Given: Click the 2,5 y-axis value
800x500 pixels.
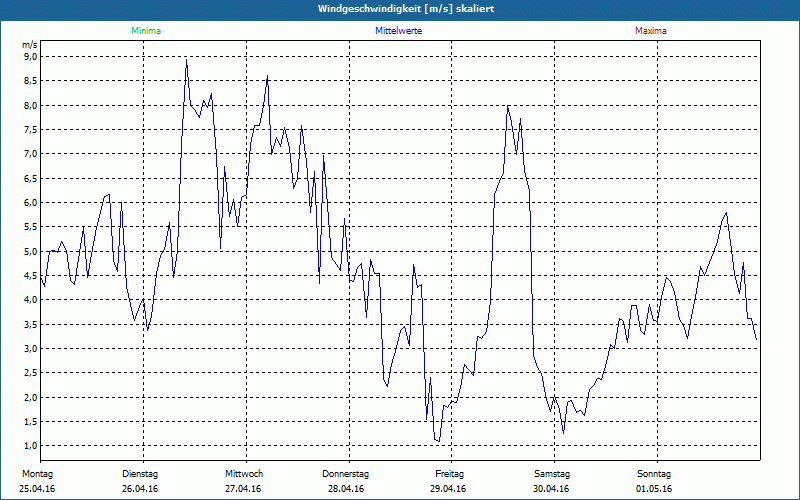Looking at the screenshot, I should click(x=31, y=372).
